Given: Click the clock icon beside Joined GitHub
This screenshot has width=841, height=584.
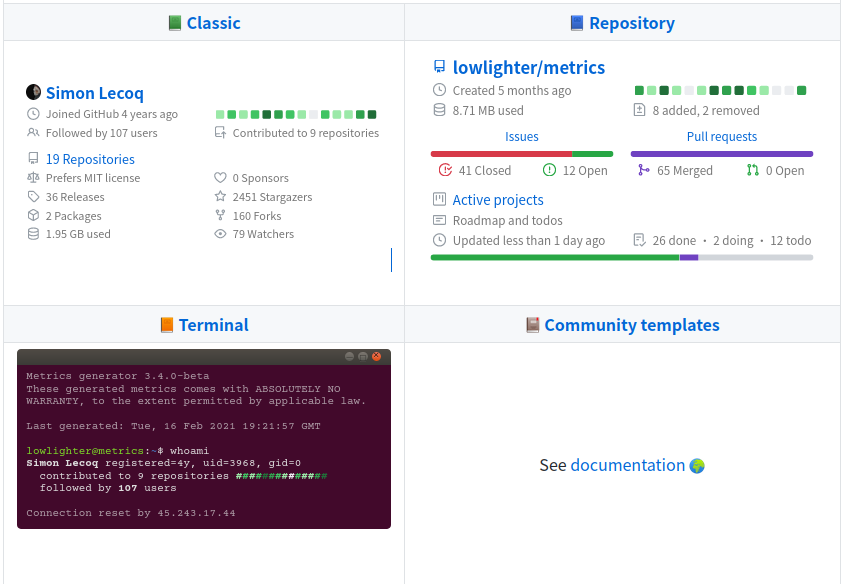Looking at the screenshot, I should [x=33, y=114].
